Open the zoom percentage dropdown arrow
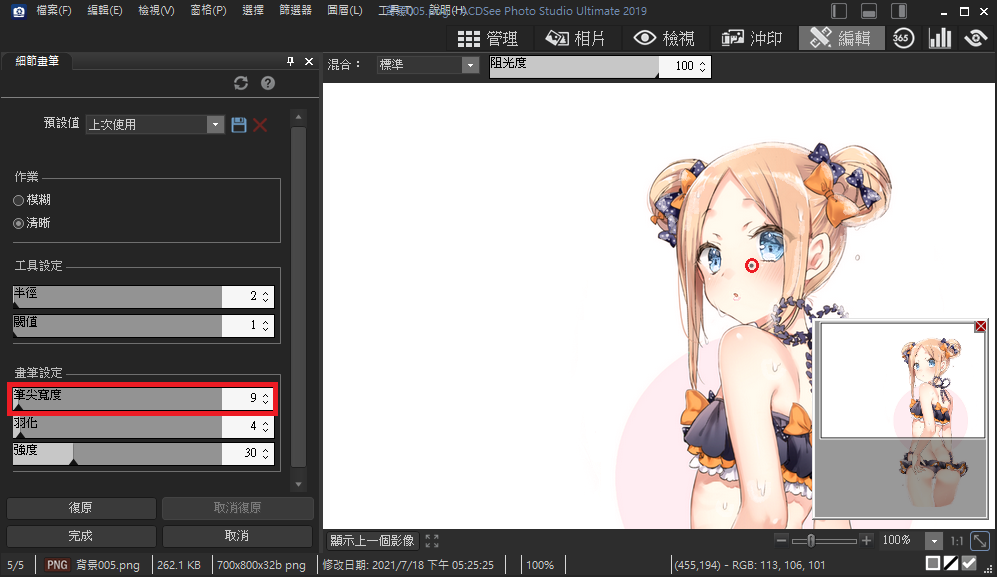This screenshot has height=577, width=997. coord(933,541)
